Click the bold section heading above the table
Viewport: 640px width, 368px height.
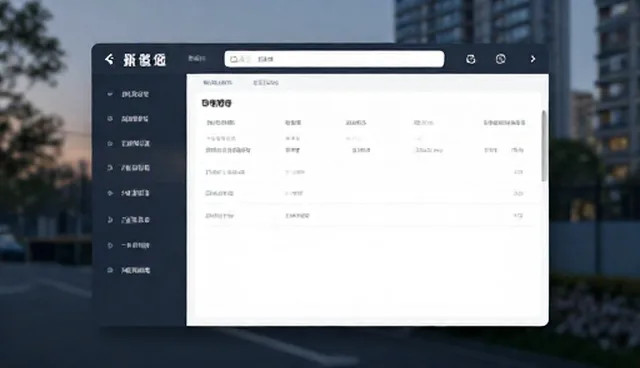[x=216, y=103]
